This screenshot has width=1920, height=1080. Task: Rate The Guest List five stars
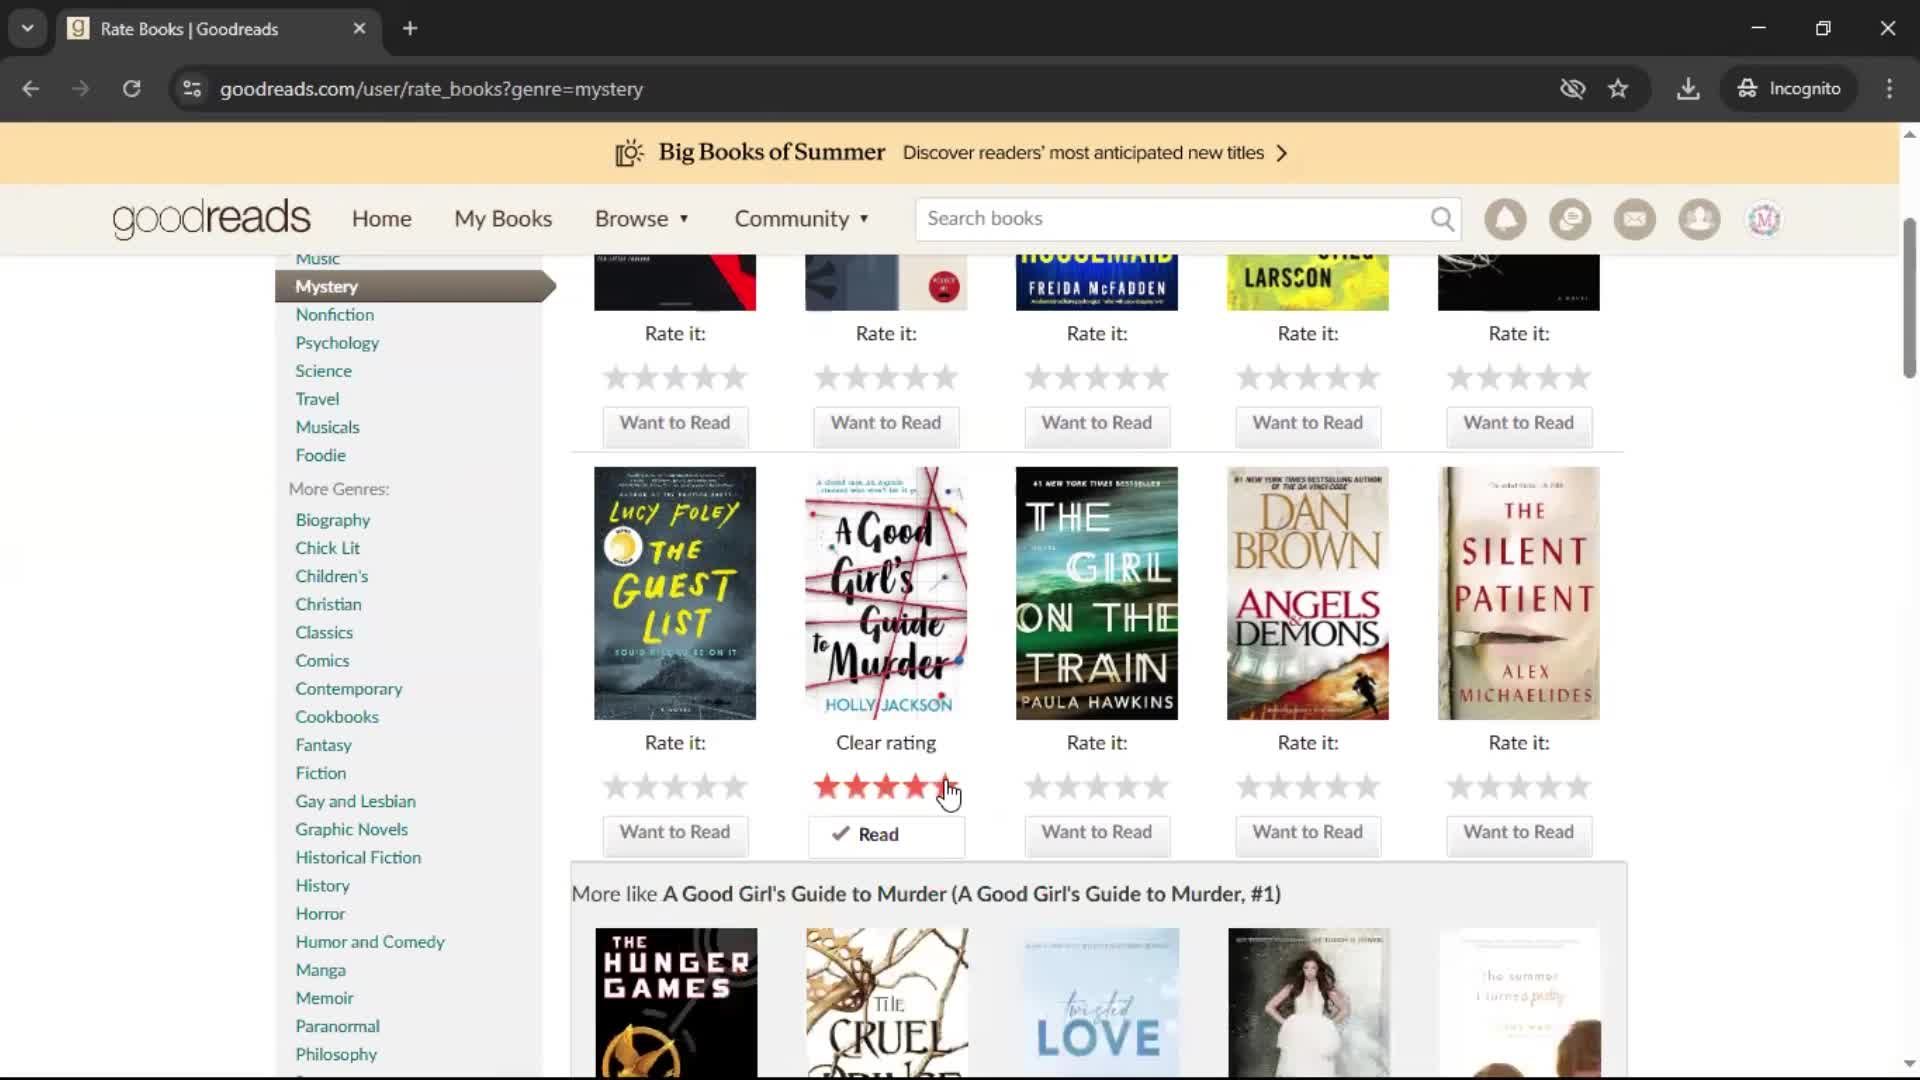tap(735, 787)
